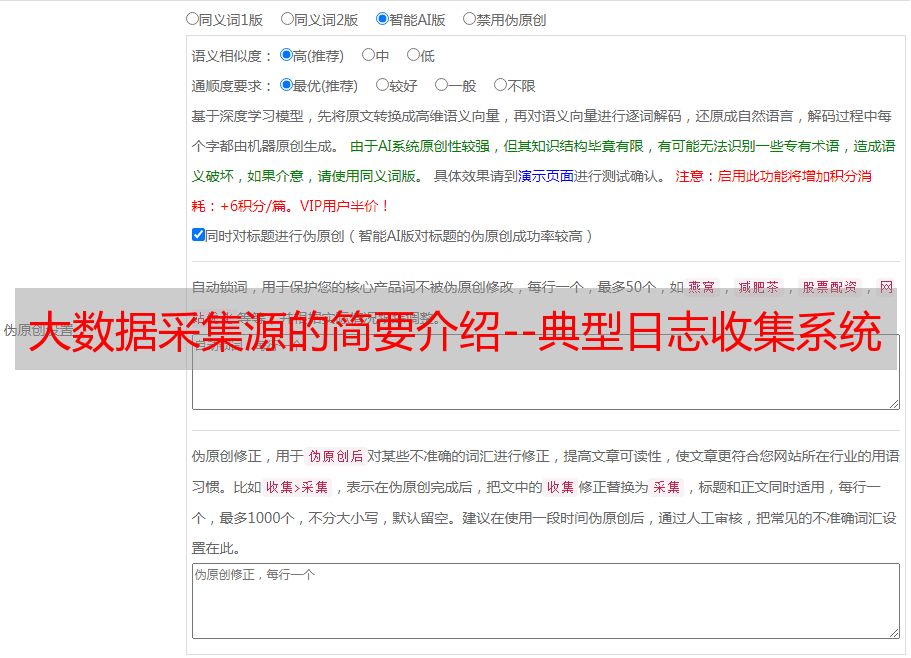Click the 伪原创后 highlighted tag
This screenshot has width=911, height=658.
pyautogui.click(x=336, y=456)
